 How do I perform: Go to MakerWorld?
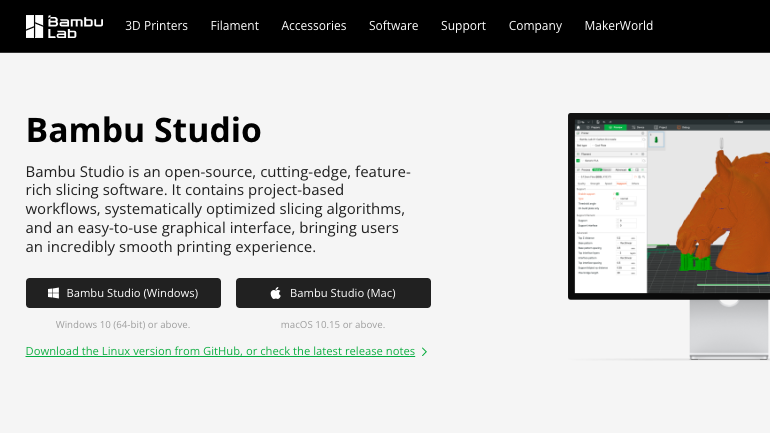(618, 26)
